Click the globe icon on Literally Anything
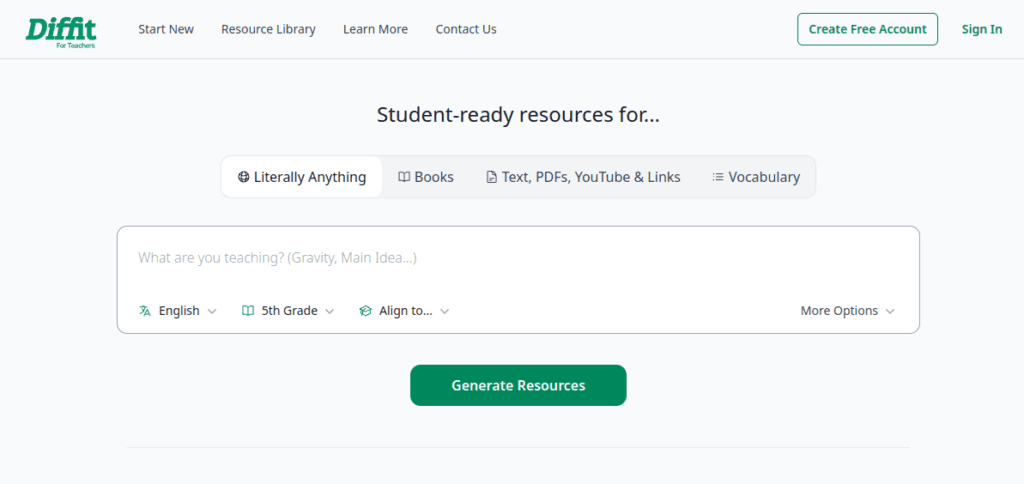This screenshot has width=1024, height=484. point(244,177)
